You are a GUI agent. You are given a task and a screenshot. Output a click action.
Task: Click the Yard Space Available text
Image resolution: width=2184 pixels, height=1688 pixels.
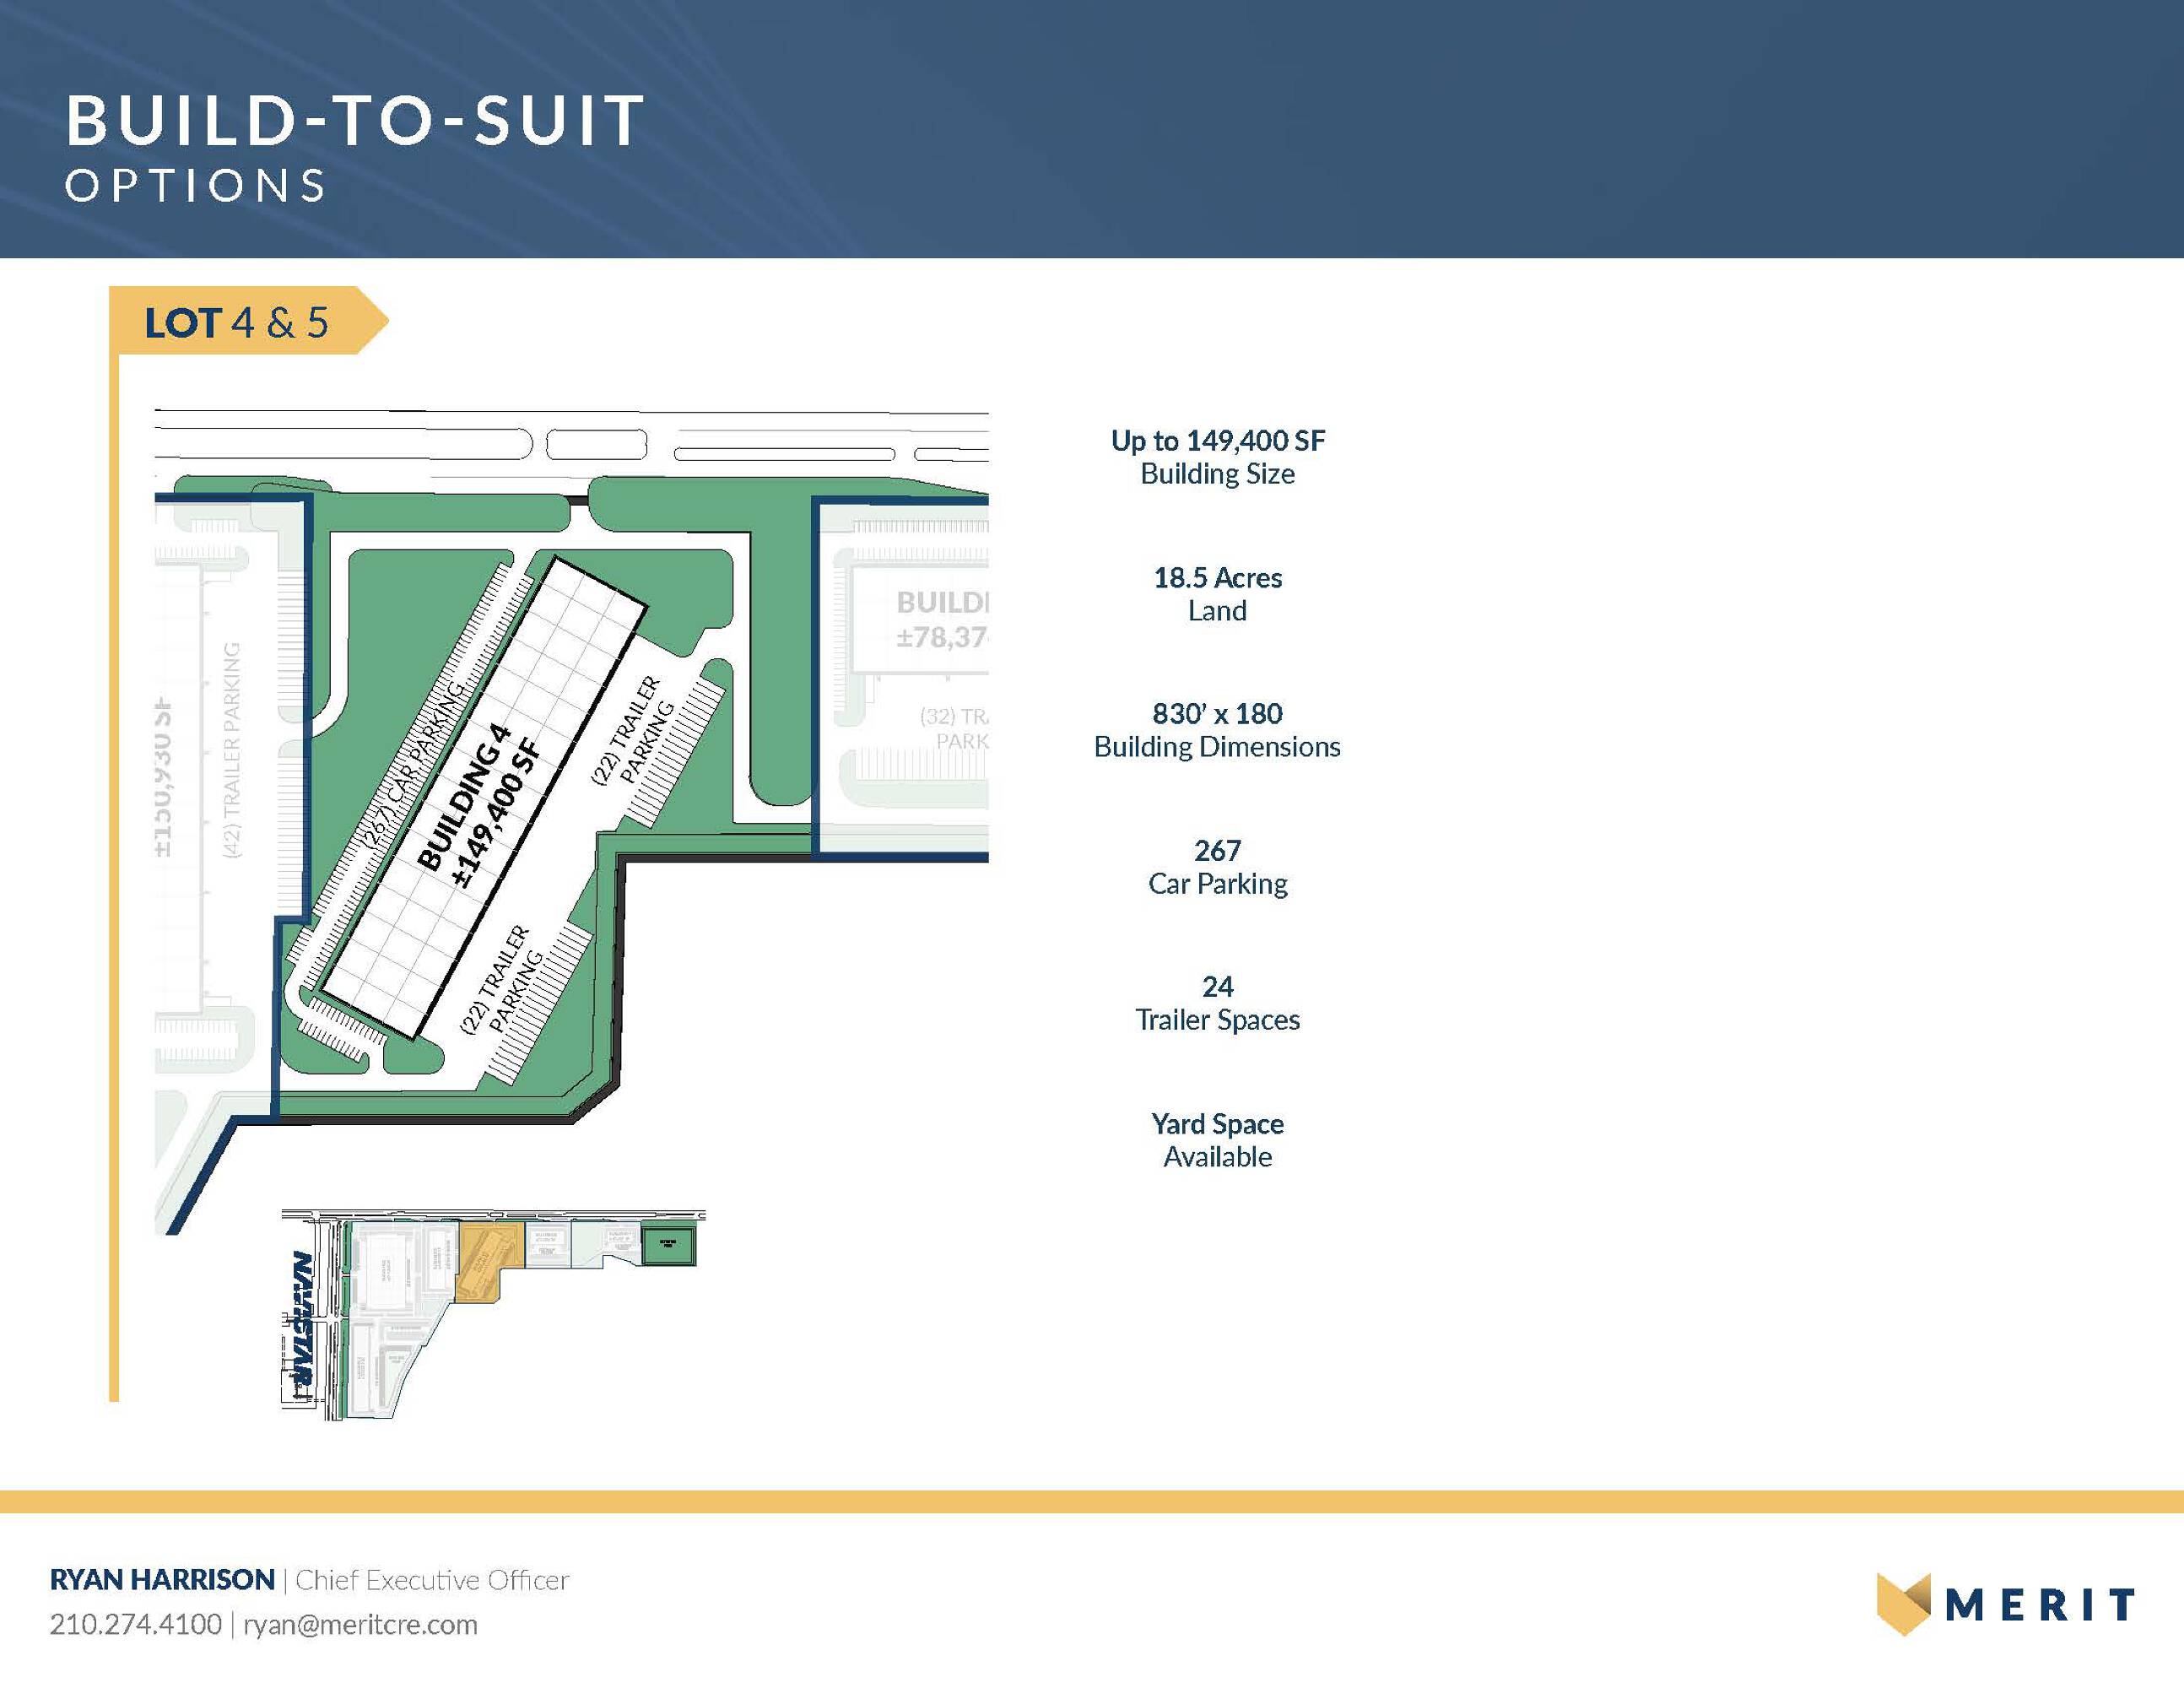point(1217,1140)
